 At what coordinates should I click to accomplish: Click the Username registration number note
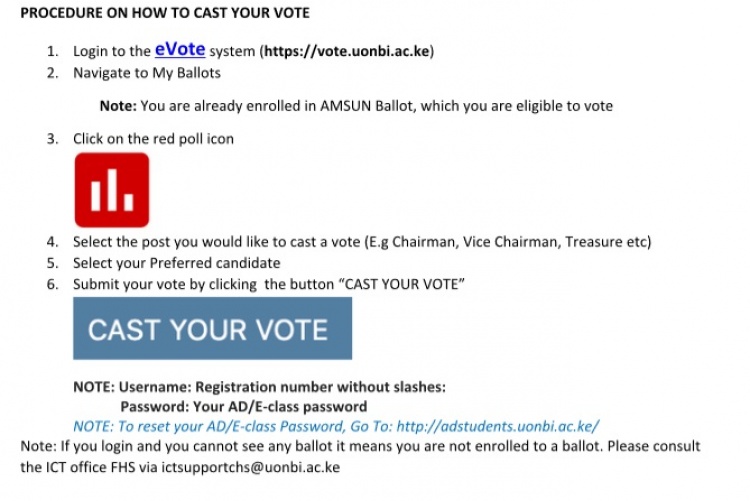coord(260,387)
